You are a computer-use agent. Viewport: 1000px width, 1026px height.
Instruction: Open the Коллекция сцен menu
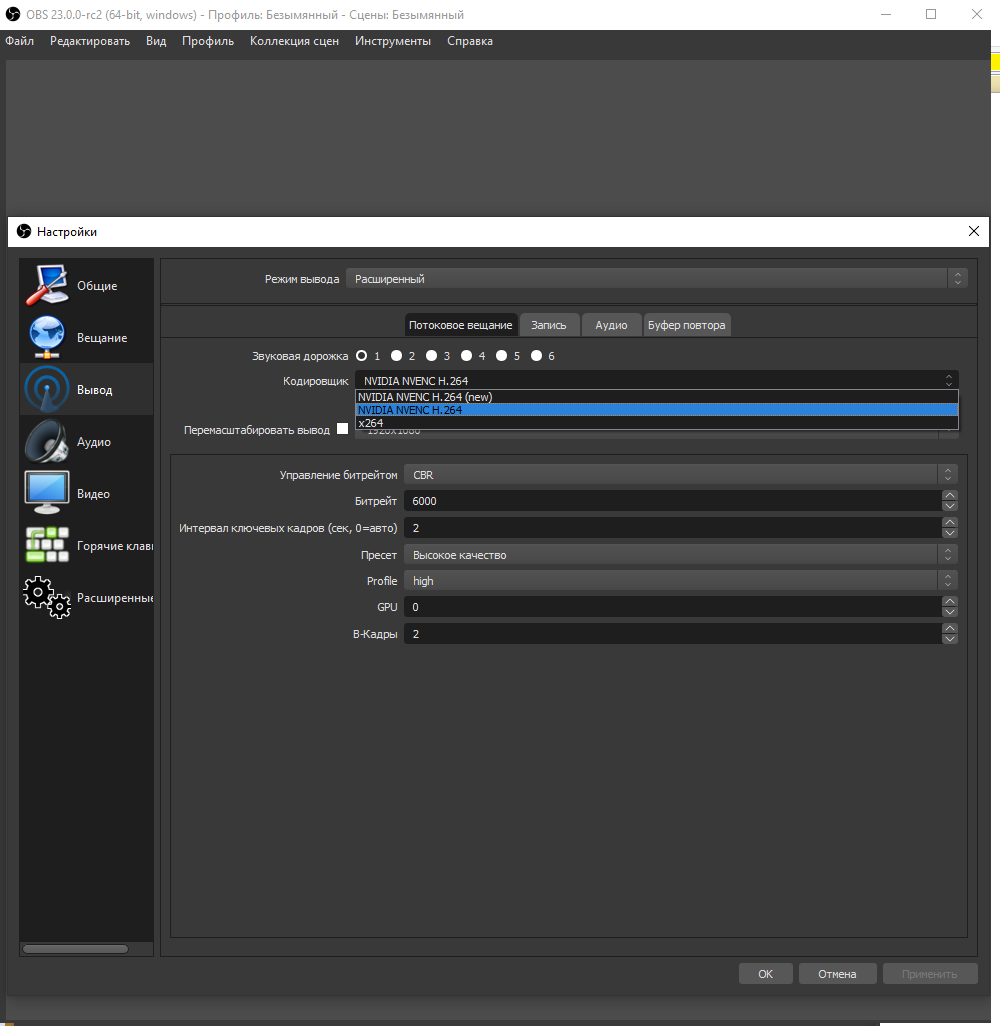tap(295, 41)
